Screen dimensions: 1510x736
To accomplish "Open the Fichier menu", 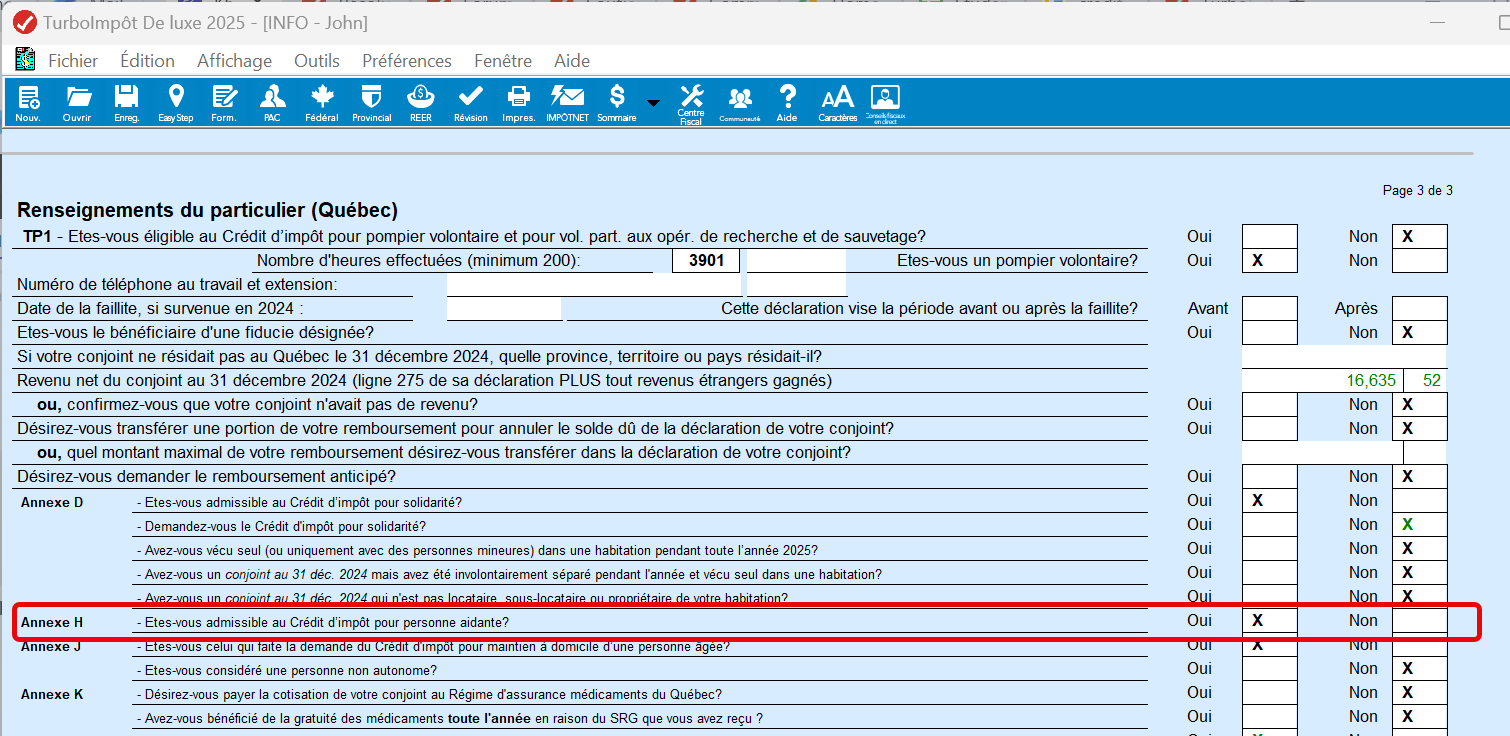I will click(x=73, y=61).
